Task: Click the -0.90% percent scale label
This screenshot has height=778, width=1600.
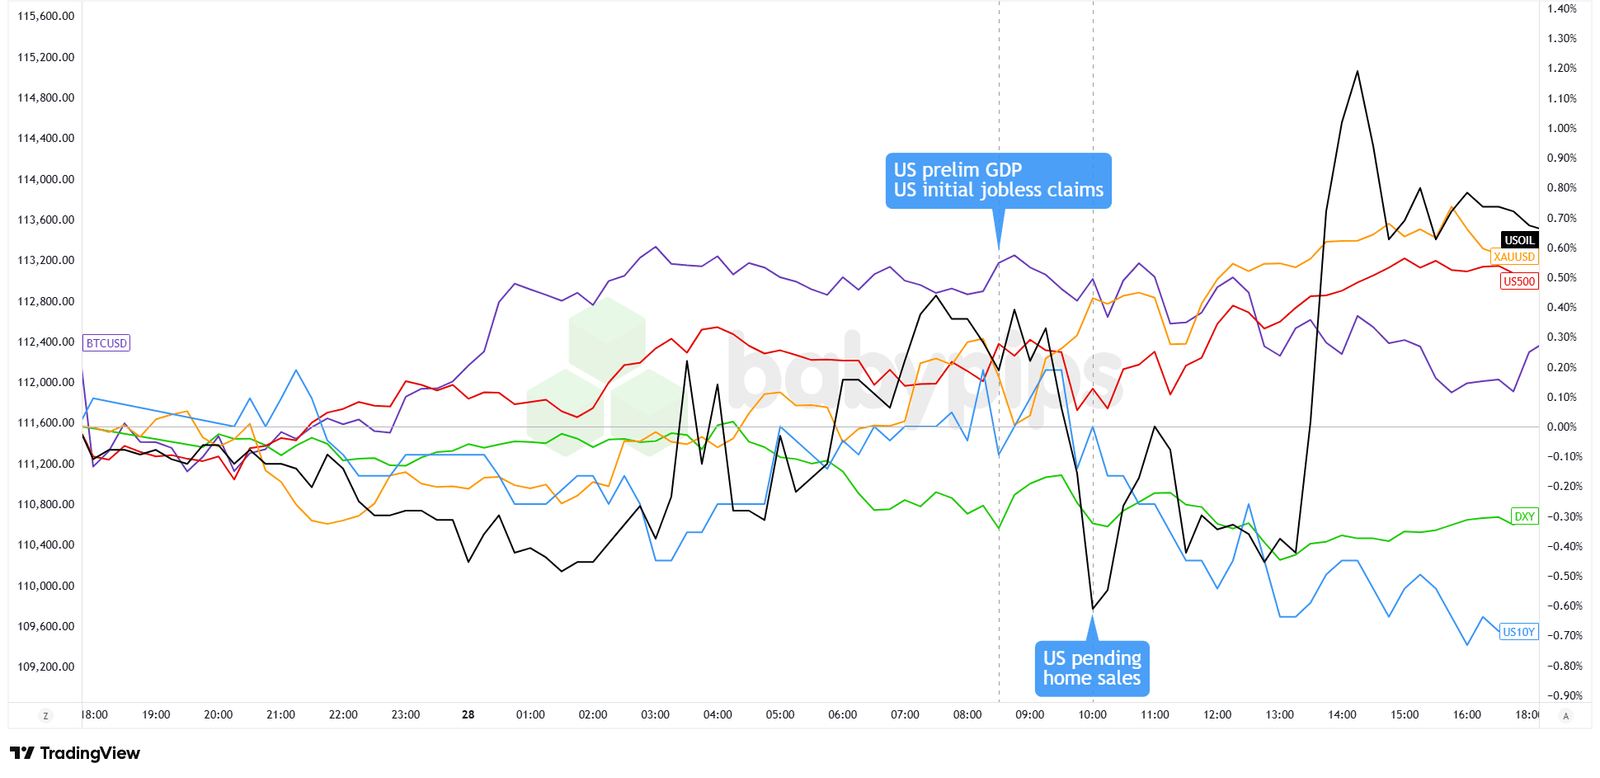Action: click(x=1560, y=695)
